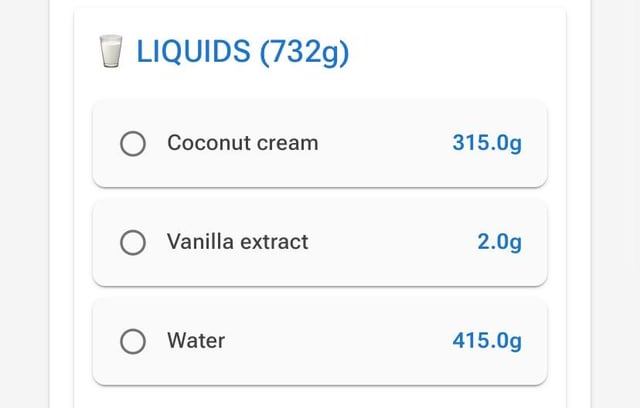640x408 pixels.
Task: Click the Coconut cream ingredient name
Action: pos(242,143)
